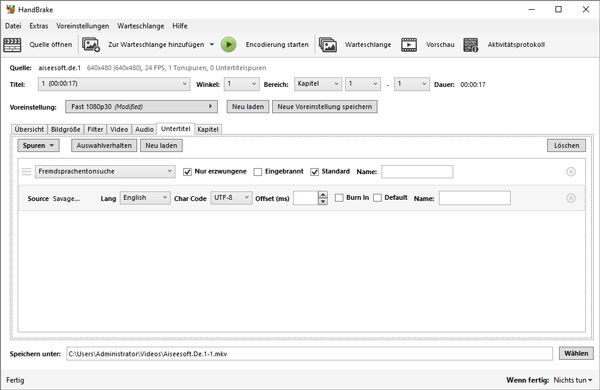This screenshot has width=600, height=390.
Task: Open the Bereich Kapitel dropdown
Action: (318, 84)
